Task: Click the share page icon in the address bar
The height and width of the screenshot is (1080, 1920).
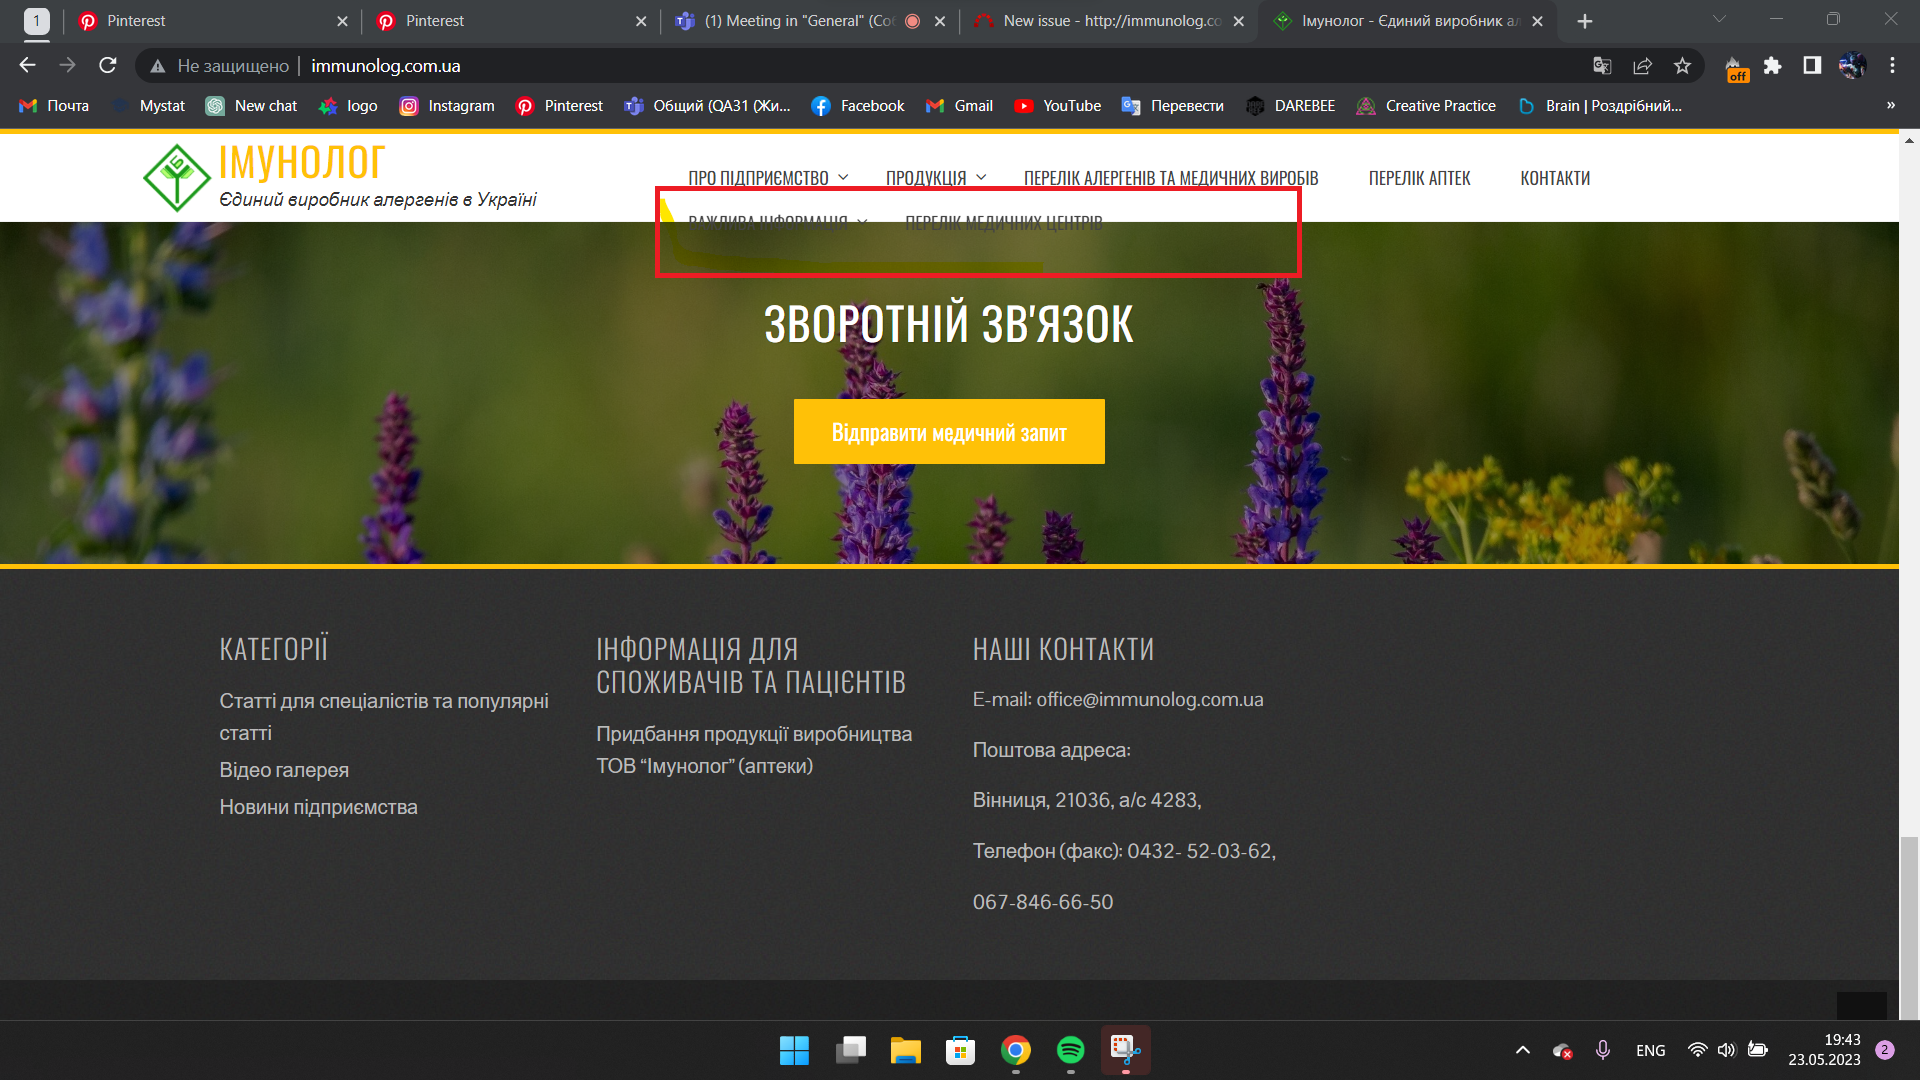Action: (1642, 66)
